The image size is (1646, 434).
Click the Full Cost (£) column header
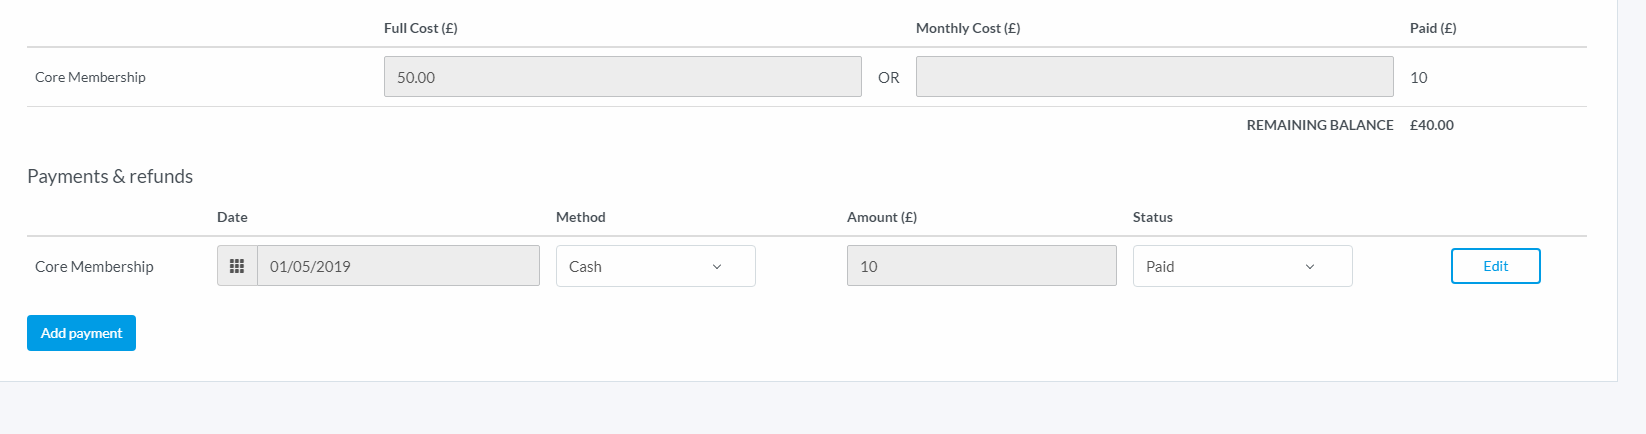pyautogui.click(x=421, y=28)
